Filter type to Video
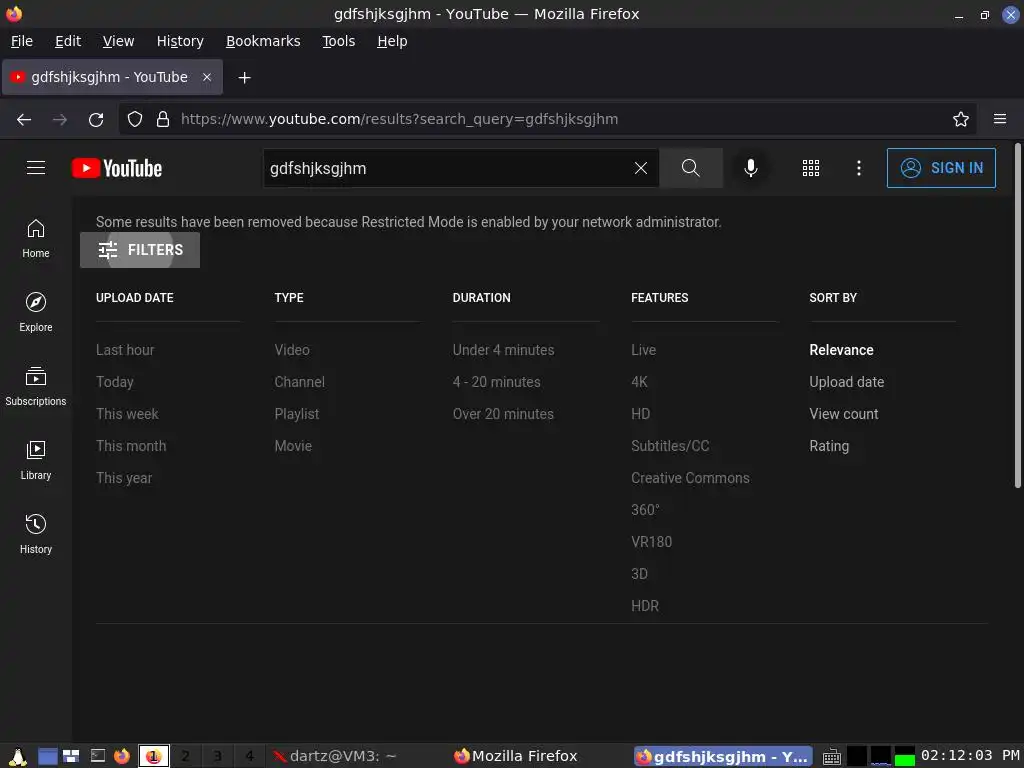The image size is (1024, 768). click(x=292, y=350)
